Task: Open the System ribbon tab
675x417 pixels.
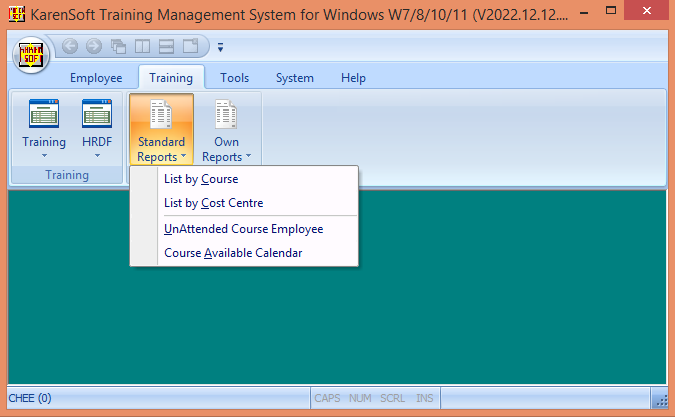Action: (x=295, y=78)
